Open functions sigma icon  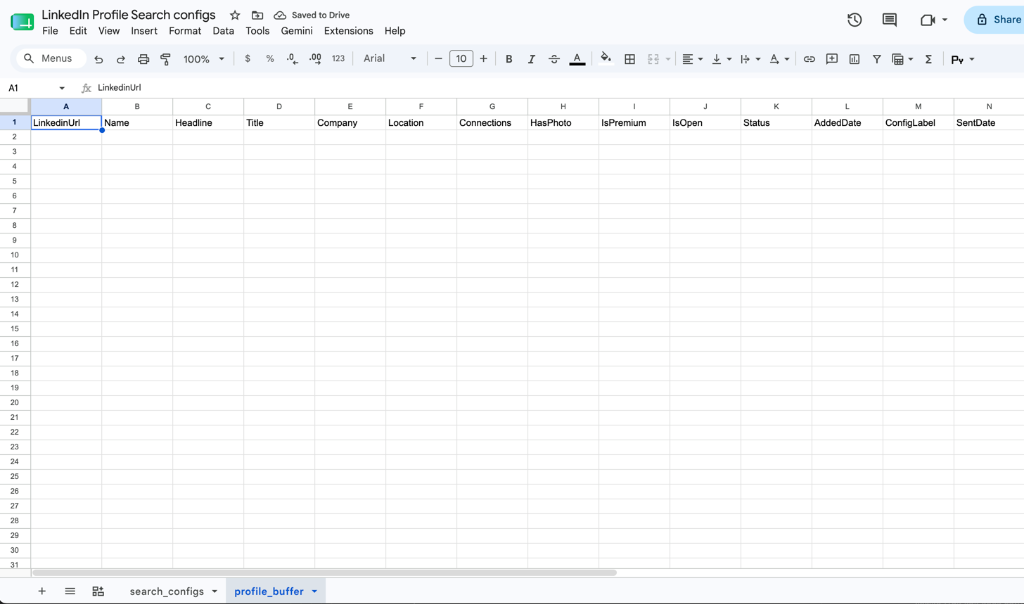[x=928, y=59]
